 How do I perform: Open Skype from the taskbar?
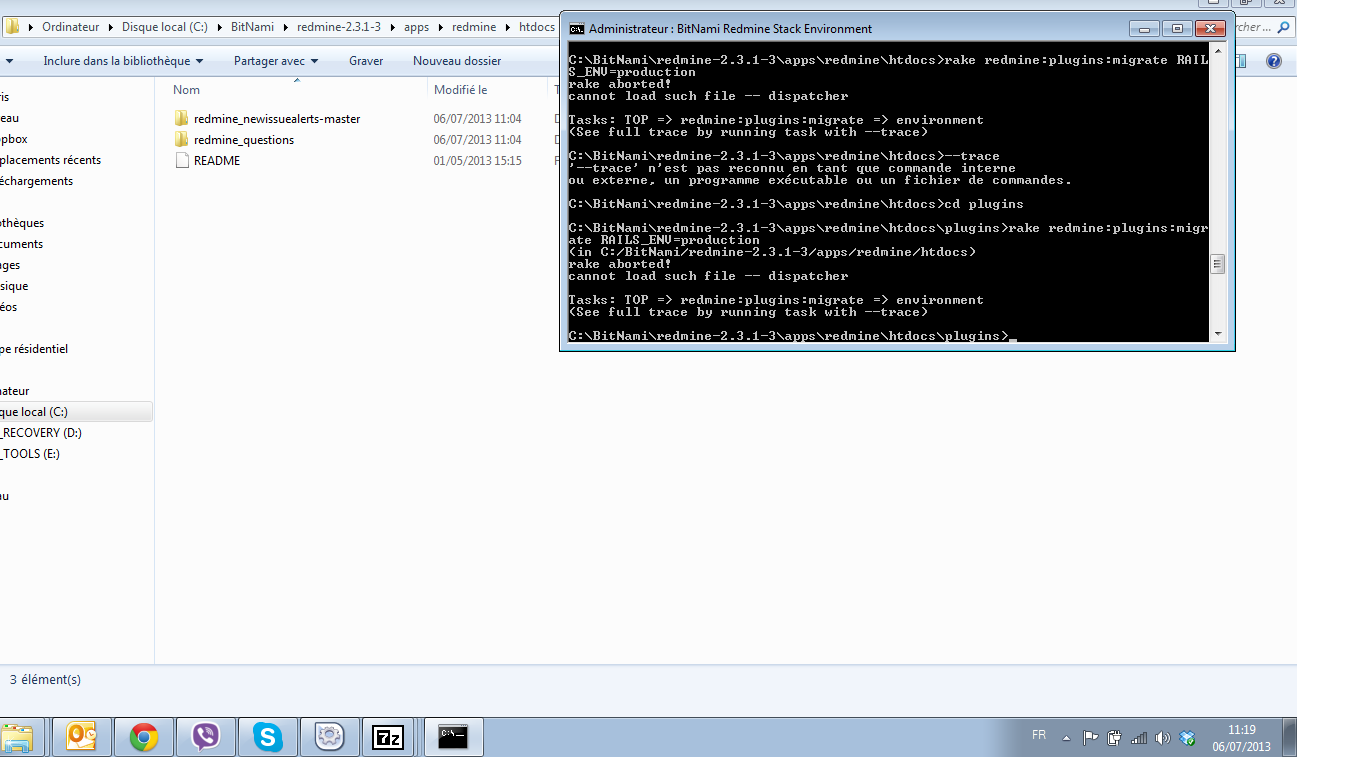[x=268, y=738]
